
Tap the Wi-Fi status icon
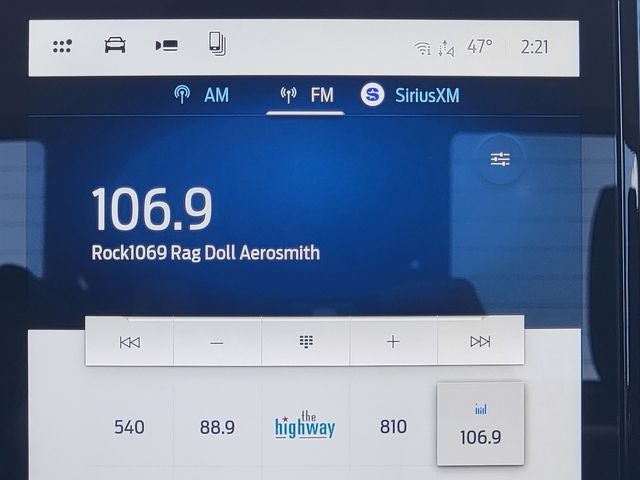[423, 48]
